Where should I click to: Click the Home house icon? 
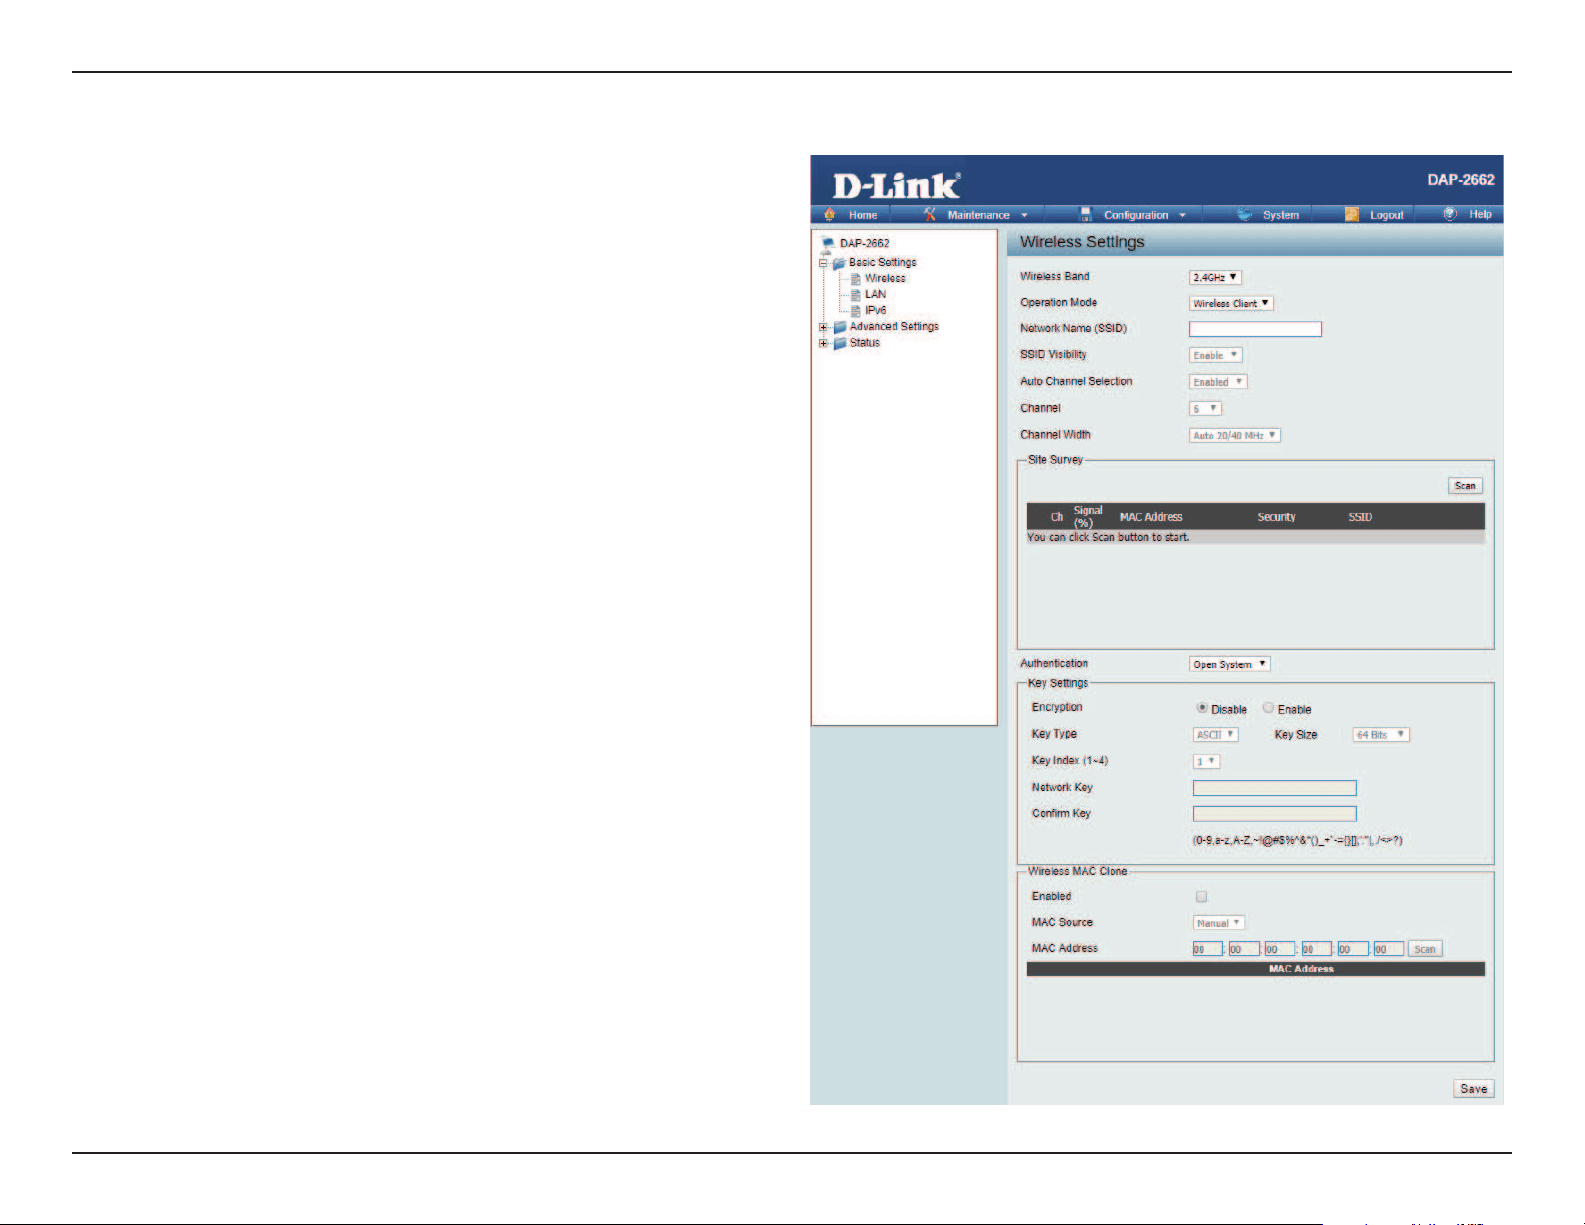829,214
